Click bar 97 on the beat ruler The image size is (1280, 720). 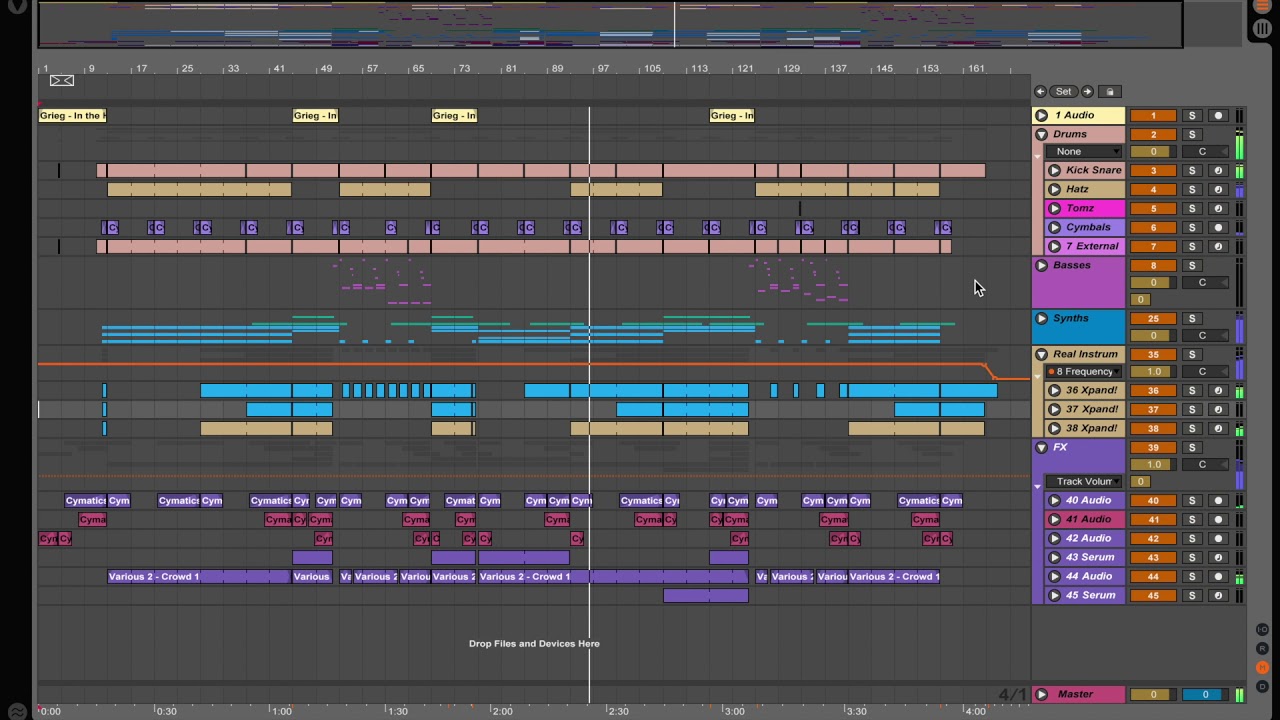click(603, 68)
